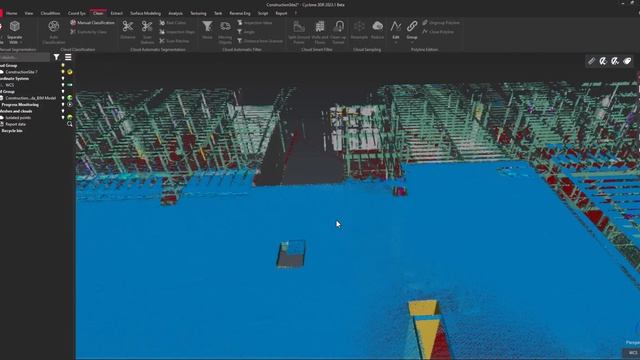Image resolution: width=640 pixels, height=360 pixels.
Task: Toggle visibility bulb for WCS
Action: click(x=63, y=85)
